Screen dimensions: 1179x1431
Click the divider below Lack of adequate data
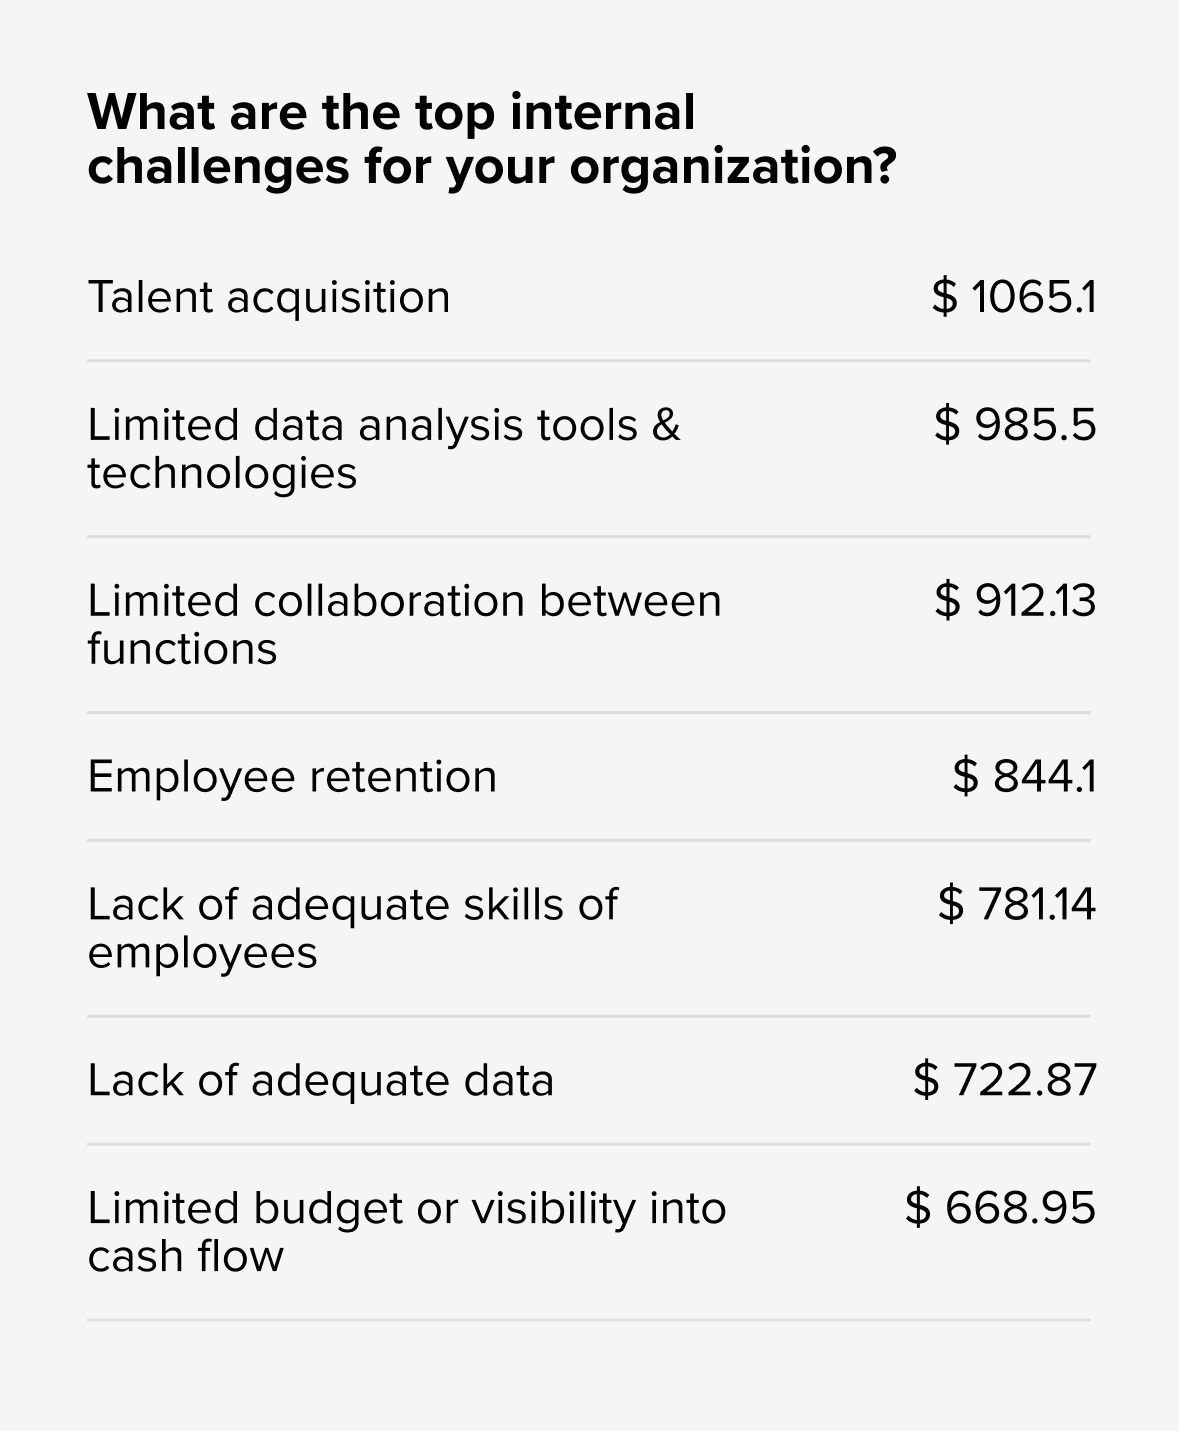(588, 1144)
